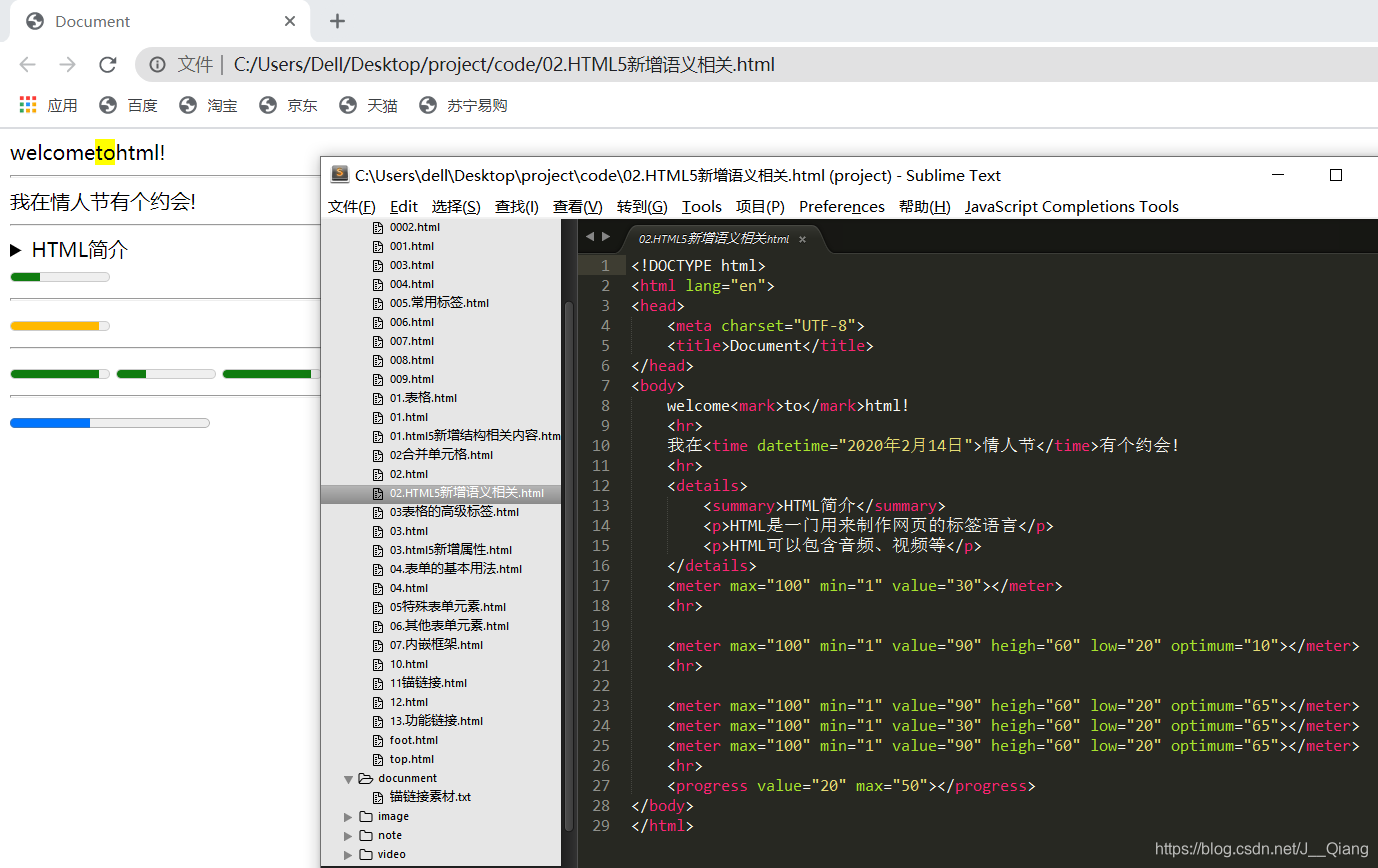Open 06.其他表单元素.html in sidebar
This screenshot has height=868, width=1378.
[x=449, y=626]
